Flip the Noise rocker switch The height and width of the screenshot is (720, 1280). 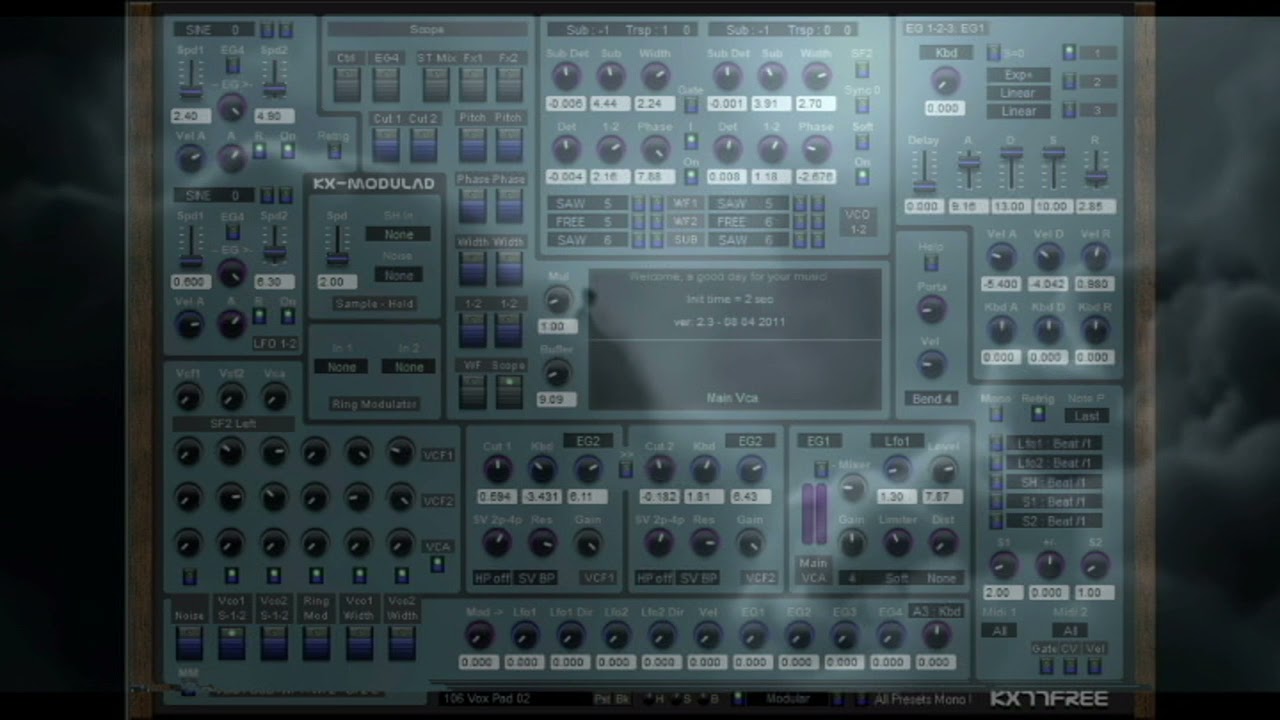pos(188,642)
